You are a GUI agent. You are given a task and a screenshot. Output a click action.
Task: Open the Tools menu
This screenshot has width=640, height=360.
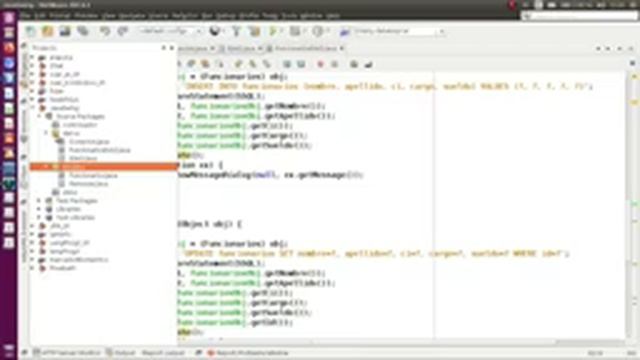[289, 16]
